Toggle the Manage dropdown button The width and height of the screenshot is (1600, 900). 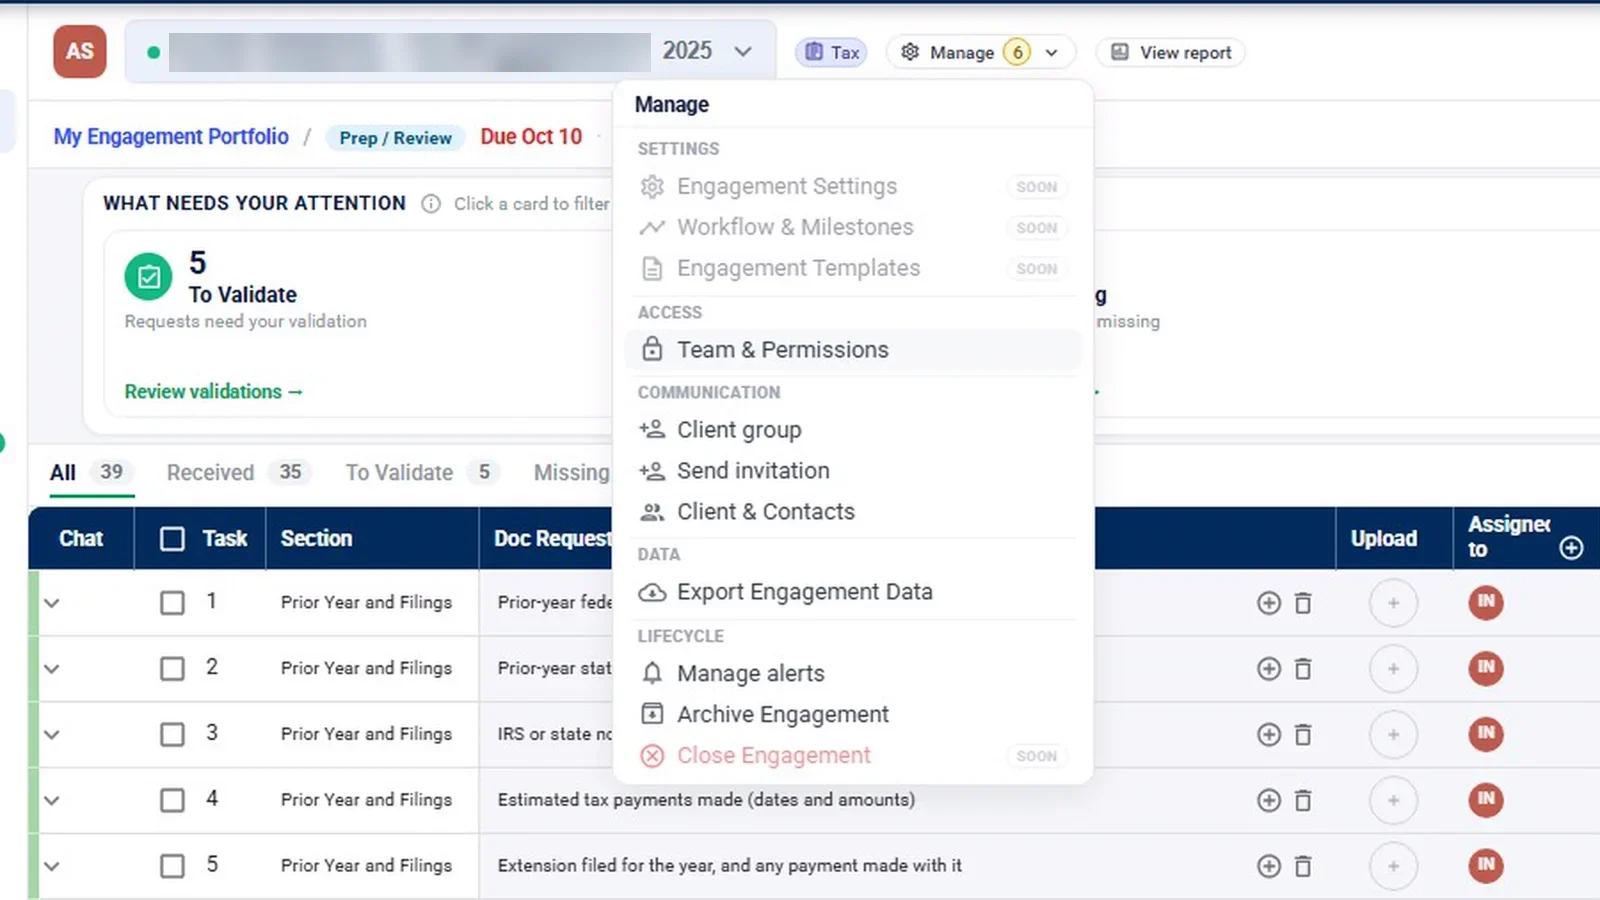point(980,52)
